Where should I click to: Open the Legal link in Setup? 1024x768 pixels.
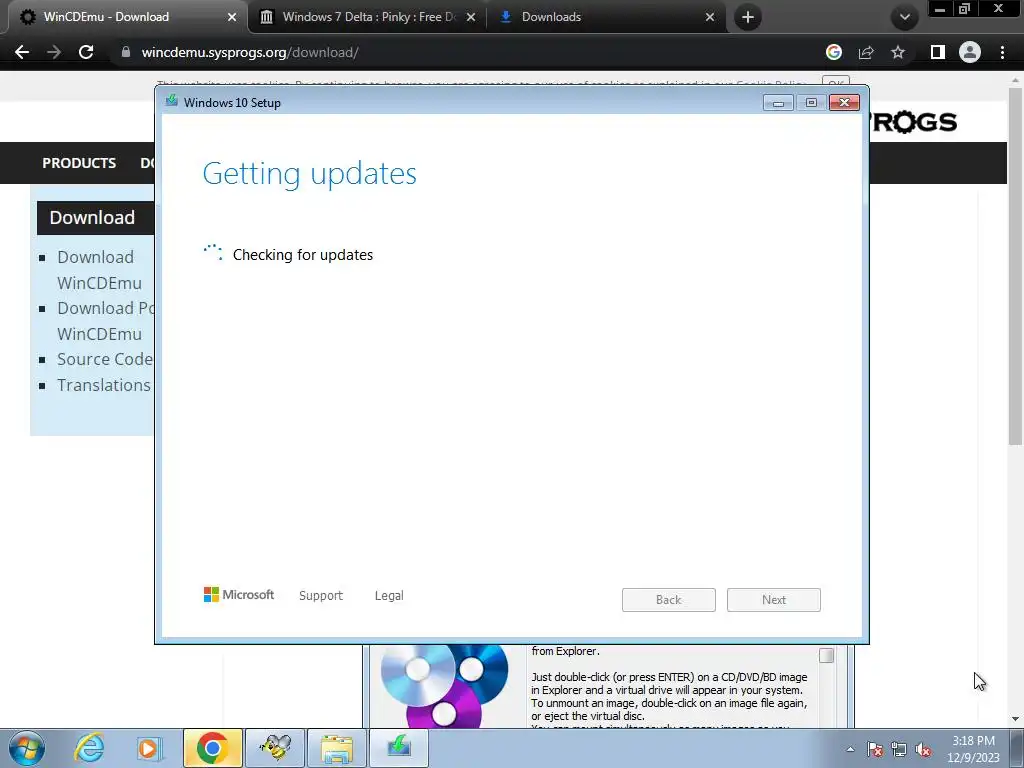(389, 596)
